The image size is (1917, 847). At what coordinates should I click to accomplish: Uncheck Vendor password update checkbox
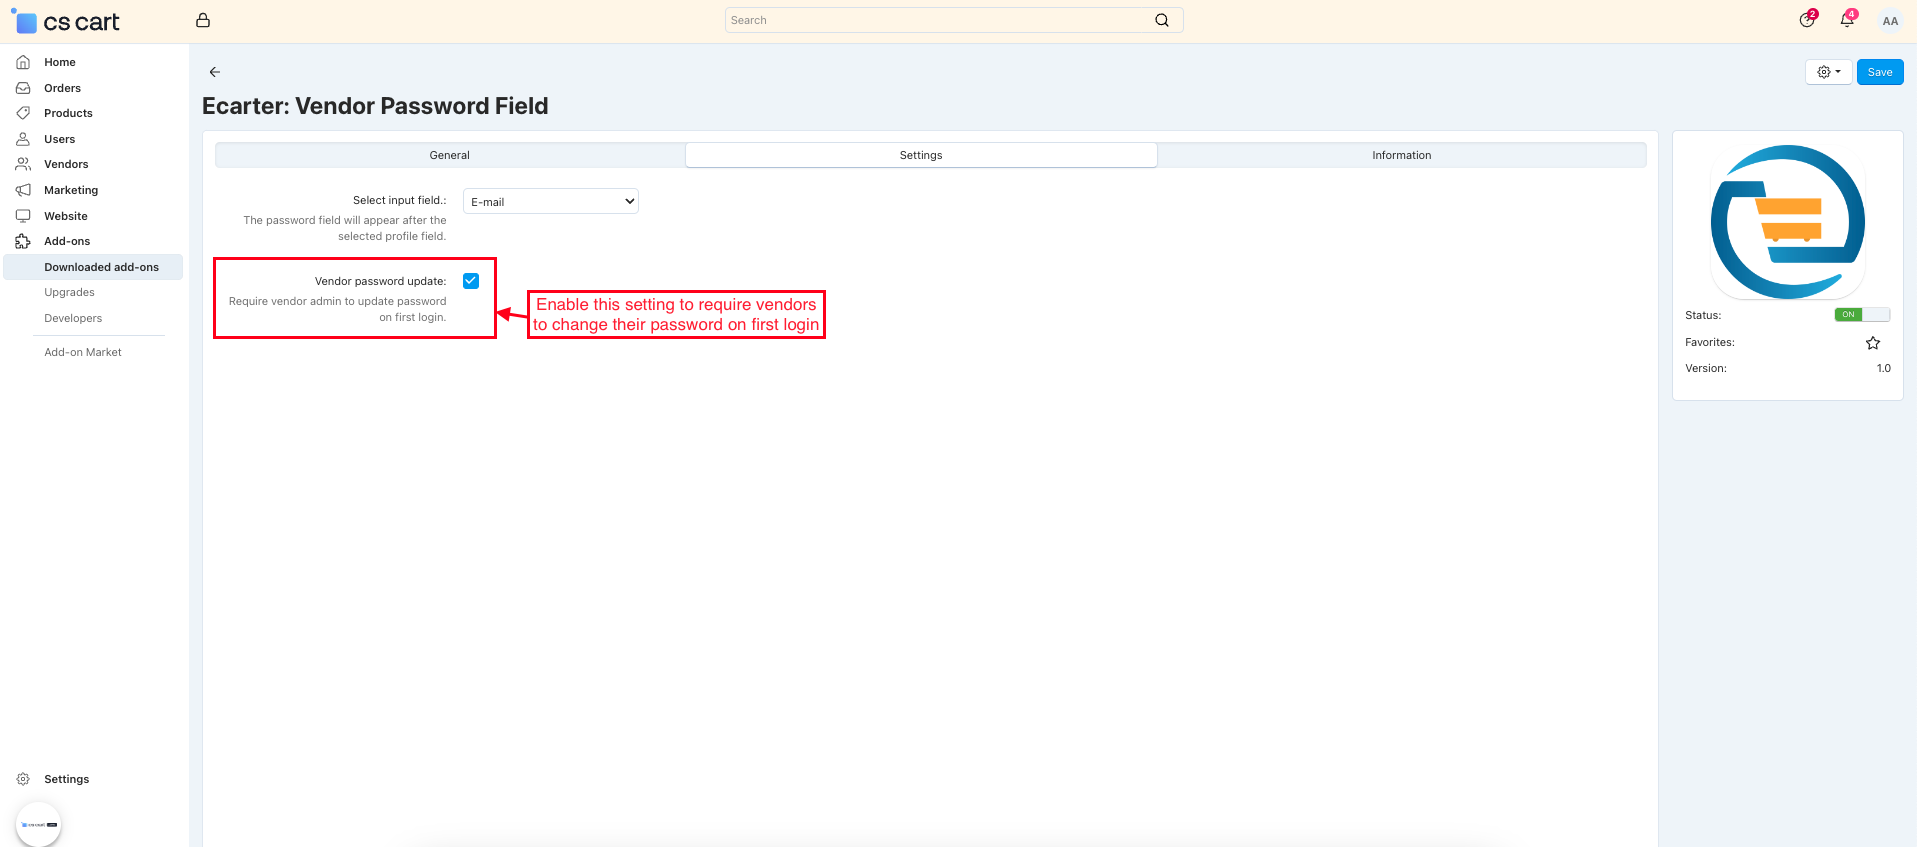pyautogui.click(x=471, y=281)
